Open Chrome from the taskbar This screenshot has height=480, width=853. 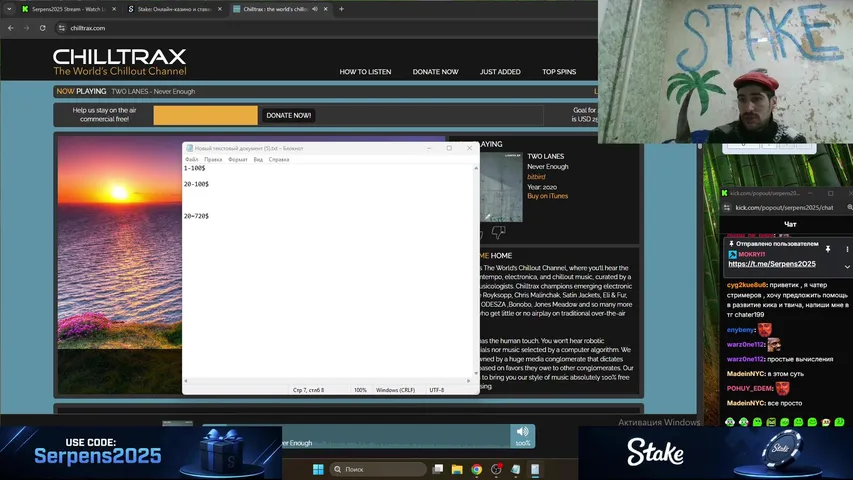pos(477,469)
